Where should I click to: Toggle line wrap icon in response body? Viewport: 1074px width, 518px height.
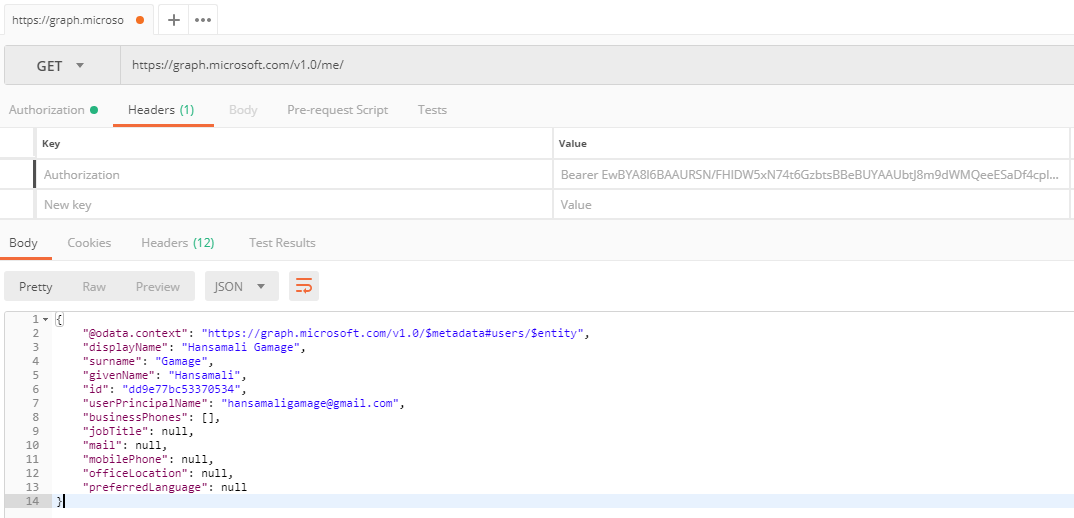tap(303, 286)
